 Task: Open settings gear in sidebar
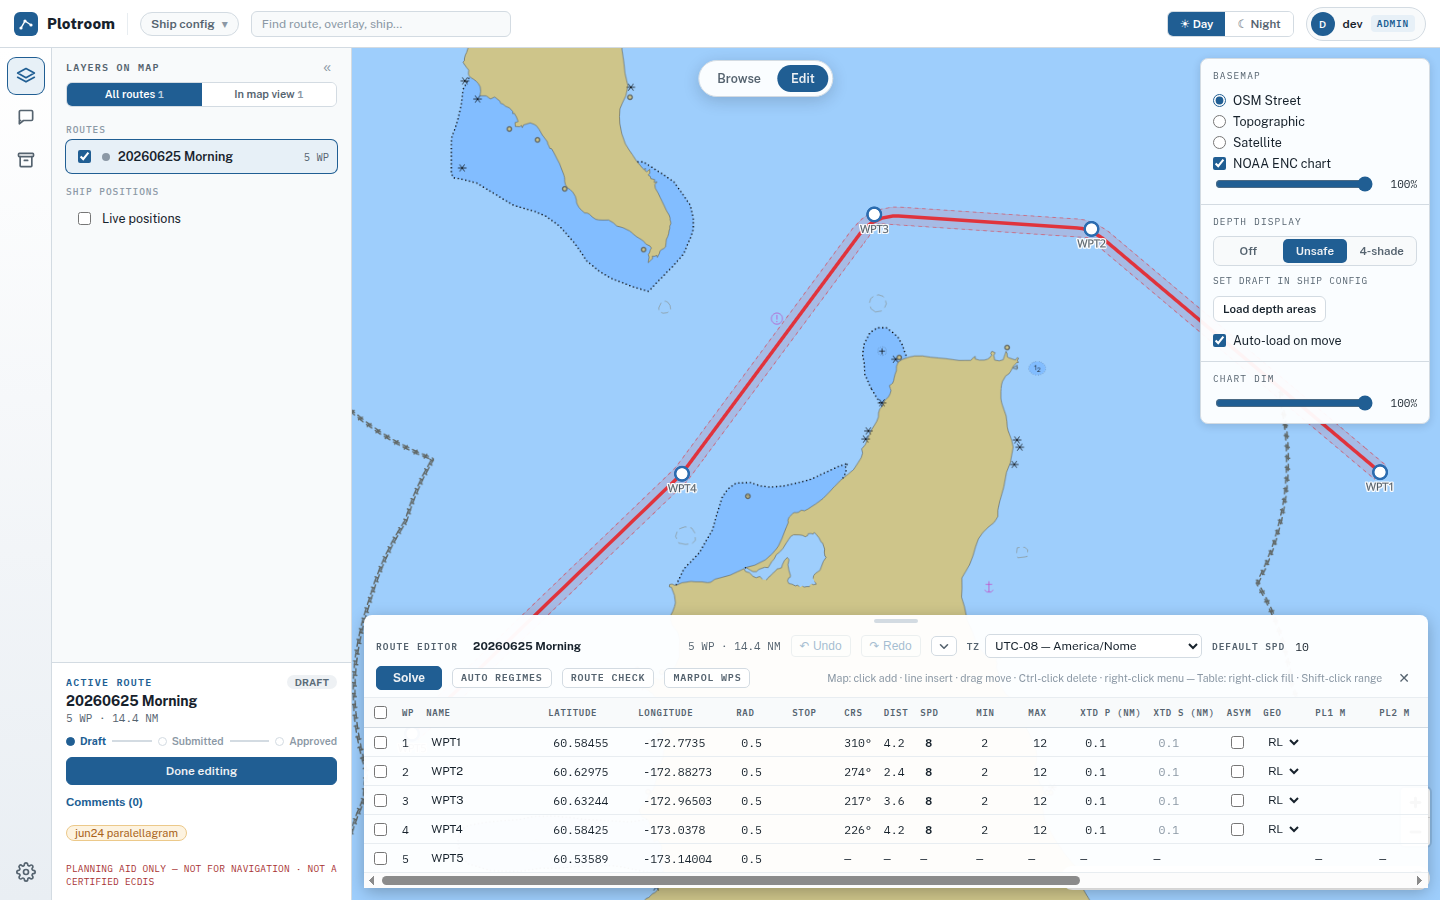point(26,872)
